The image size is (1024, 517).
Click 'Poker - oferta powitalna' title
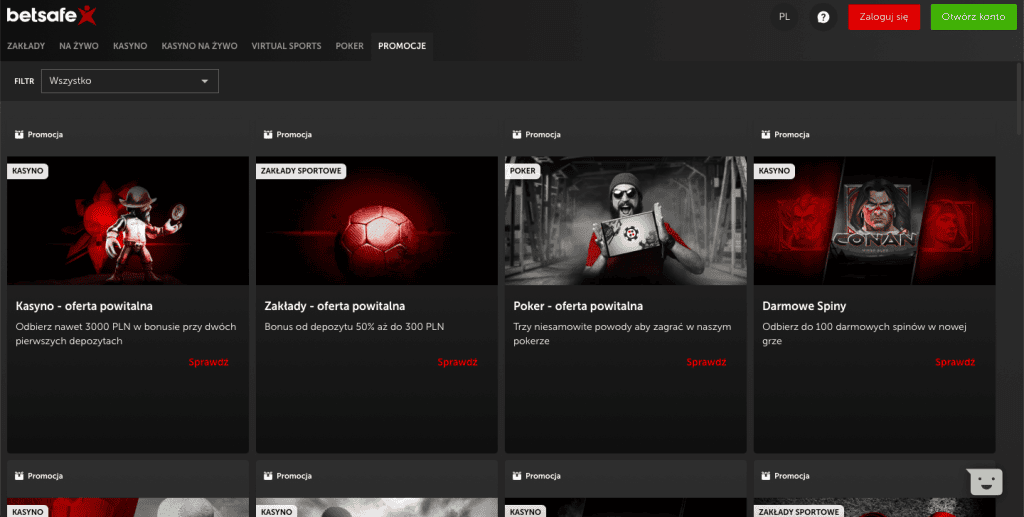pyautogui.click(x=578, y=306)
